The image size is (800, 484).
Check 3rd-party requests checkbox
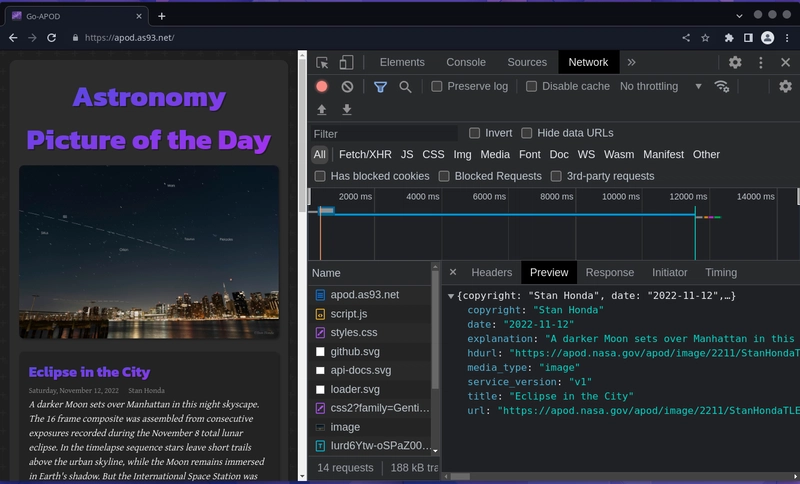556,176
